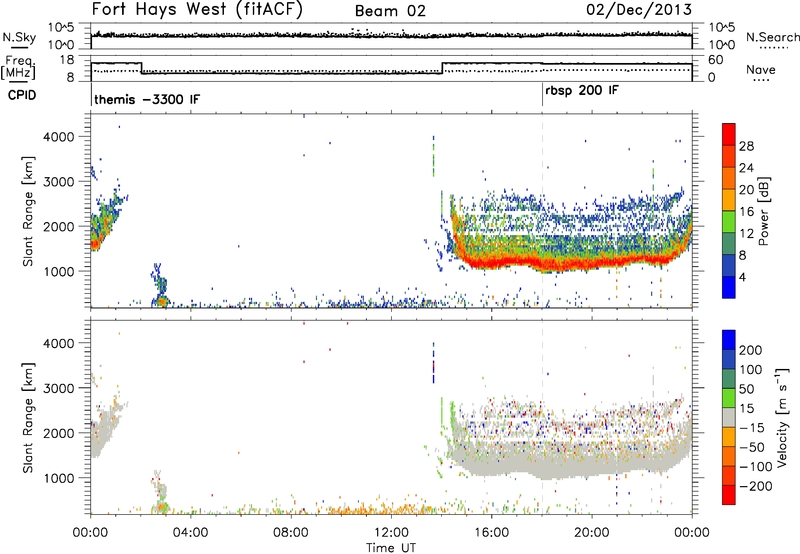This screenshot has width=800, height=554.
Task: Click the "themis -3300 IF" CPID text
Action: [x=147, y=99]
